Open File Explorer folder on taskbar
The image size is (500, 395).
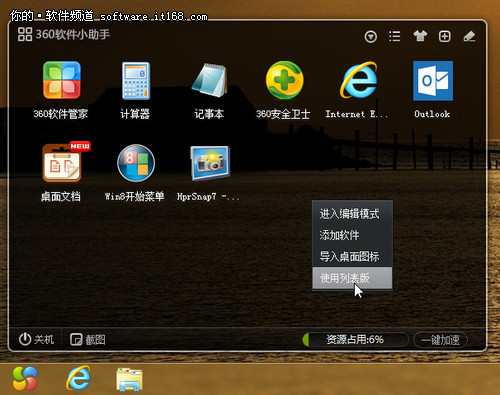129,379
